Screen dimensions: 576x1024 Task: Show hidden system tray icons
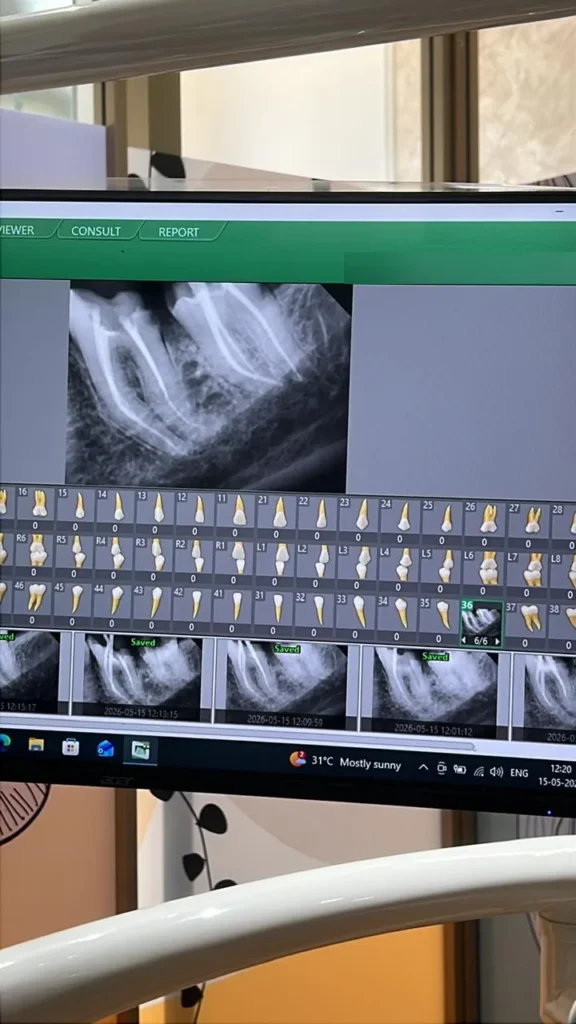423,767
